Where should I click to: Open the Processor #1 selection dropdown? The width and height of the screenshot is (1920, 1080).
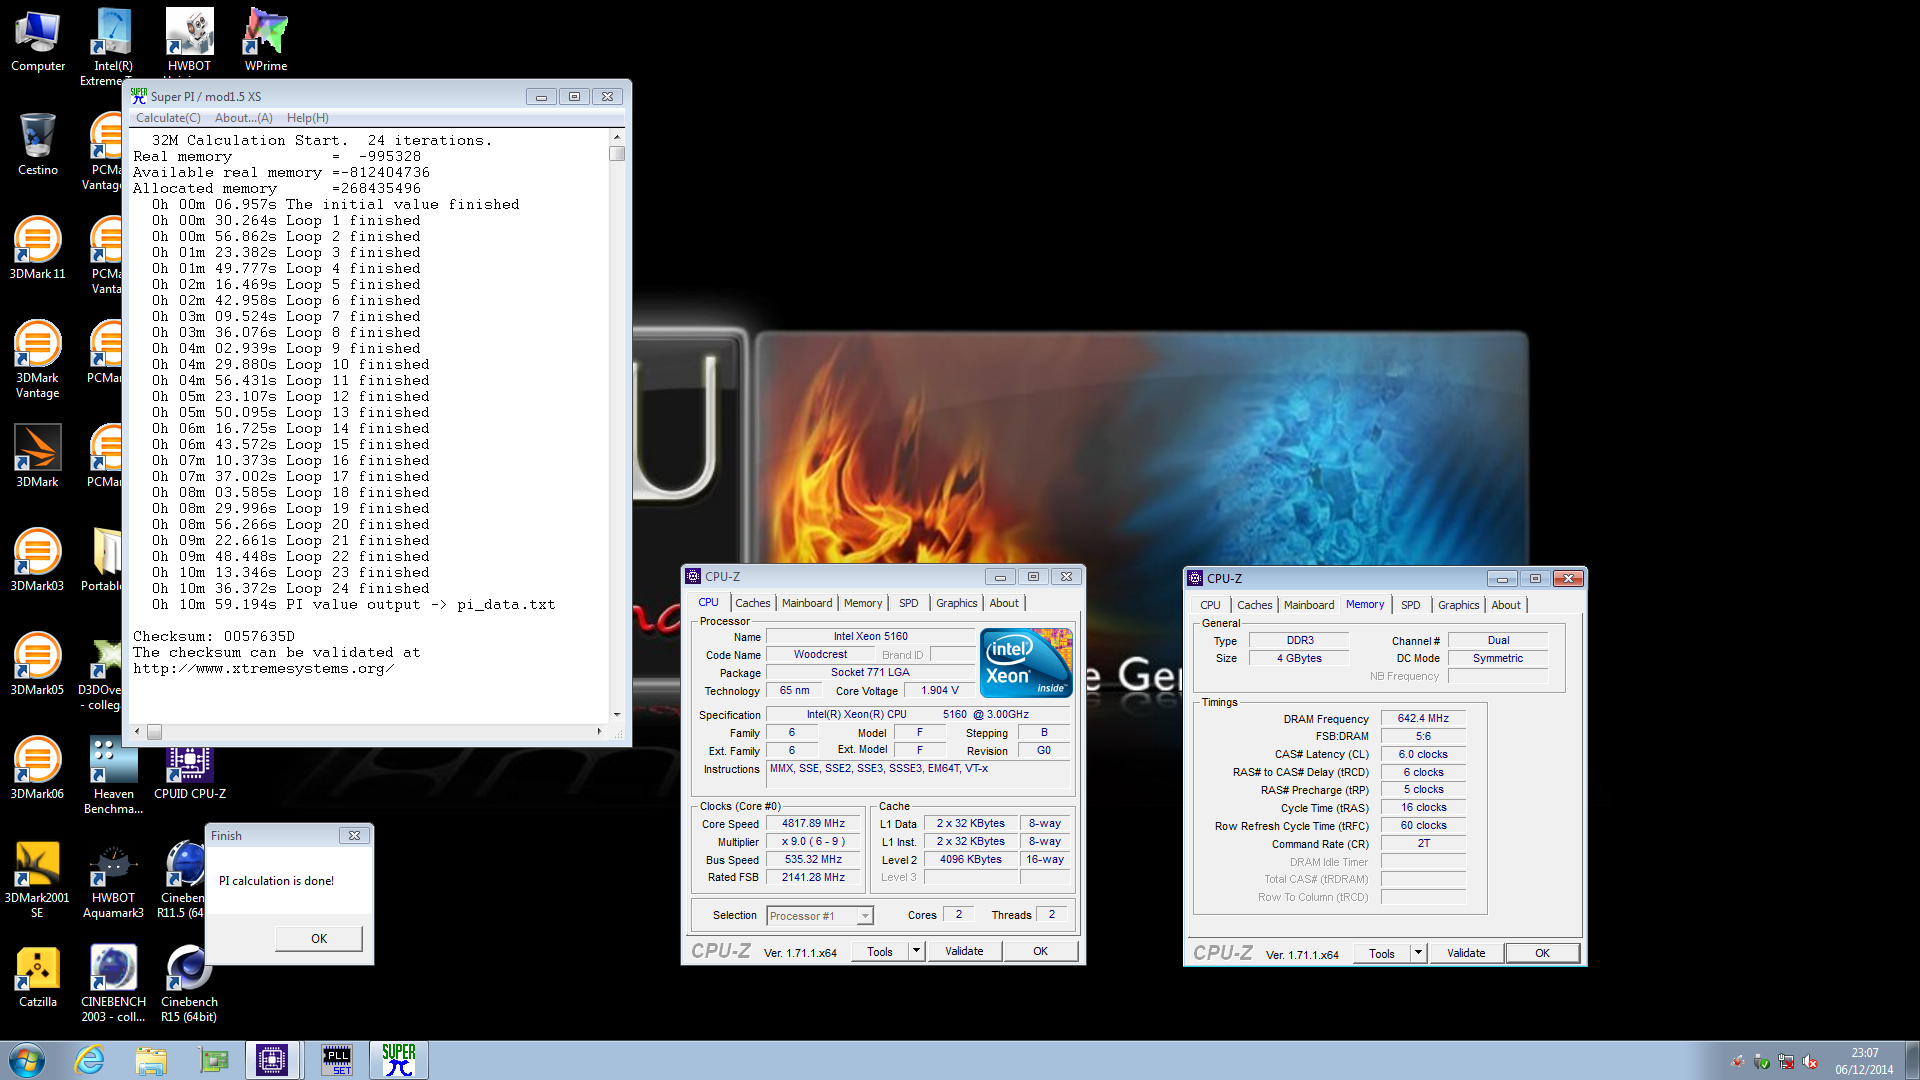pyautogui.click(x=820, y=916)
